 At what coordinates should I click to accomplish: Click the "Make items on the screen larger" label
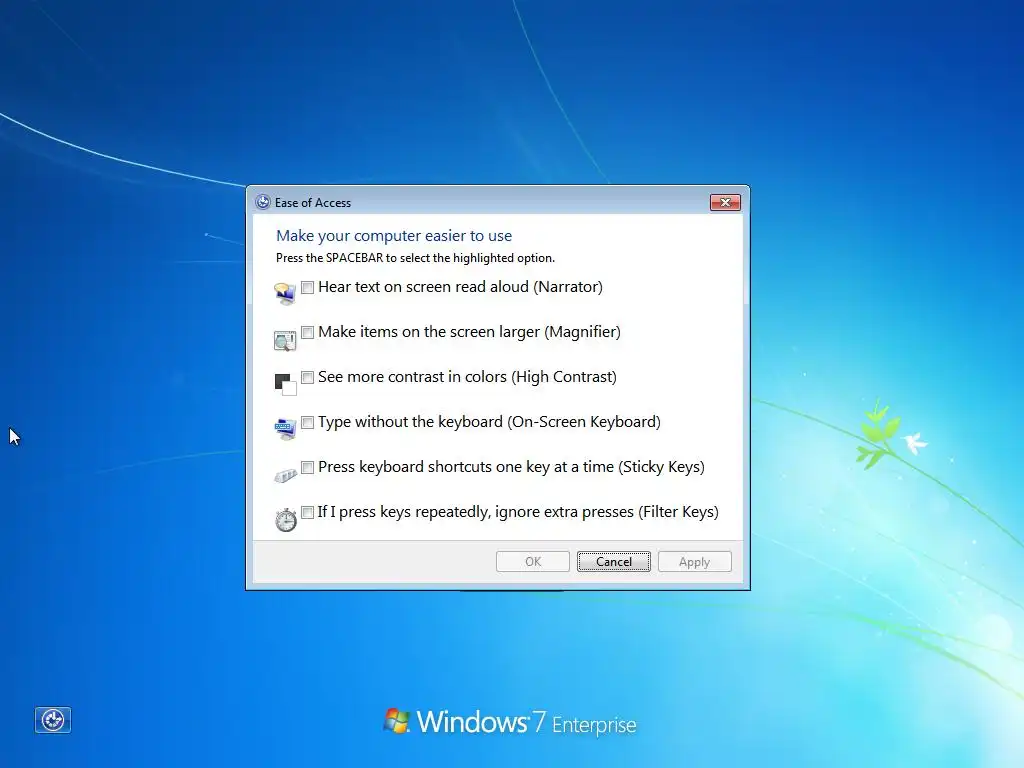click(470, 332)
